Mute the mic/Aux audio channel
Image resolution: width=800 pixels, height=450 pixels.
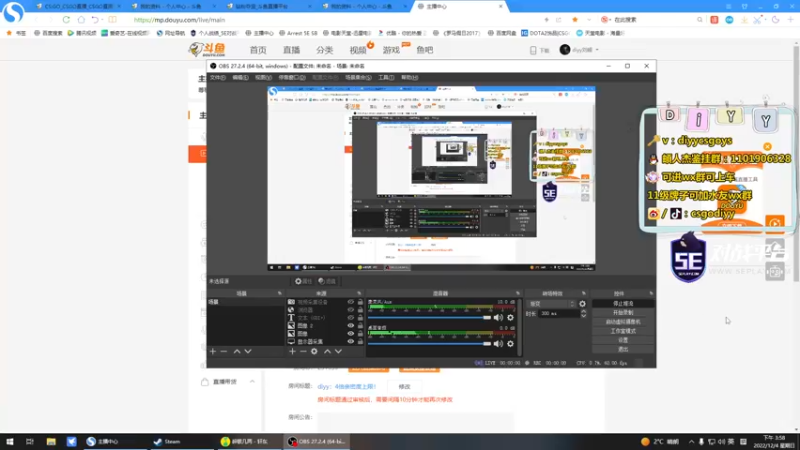coord(498,317)
